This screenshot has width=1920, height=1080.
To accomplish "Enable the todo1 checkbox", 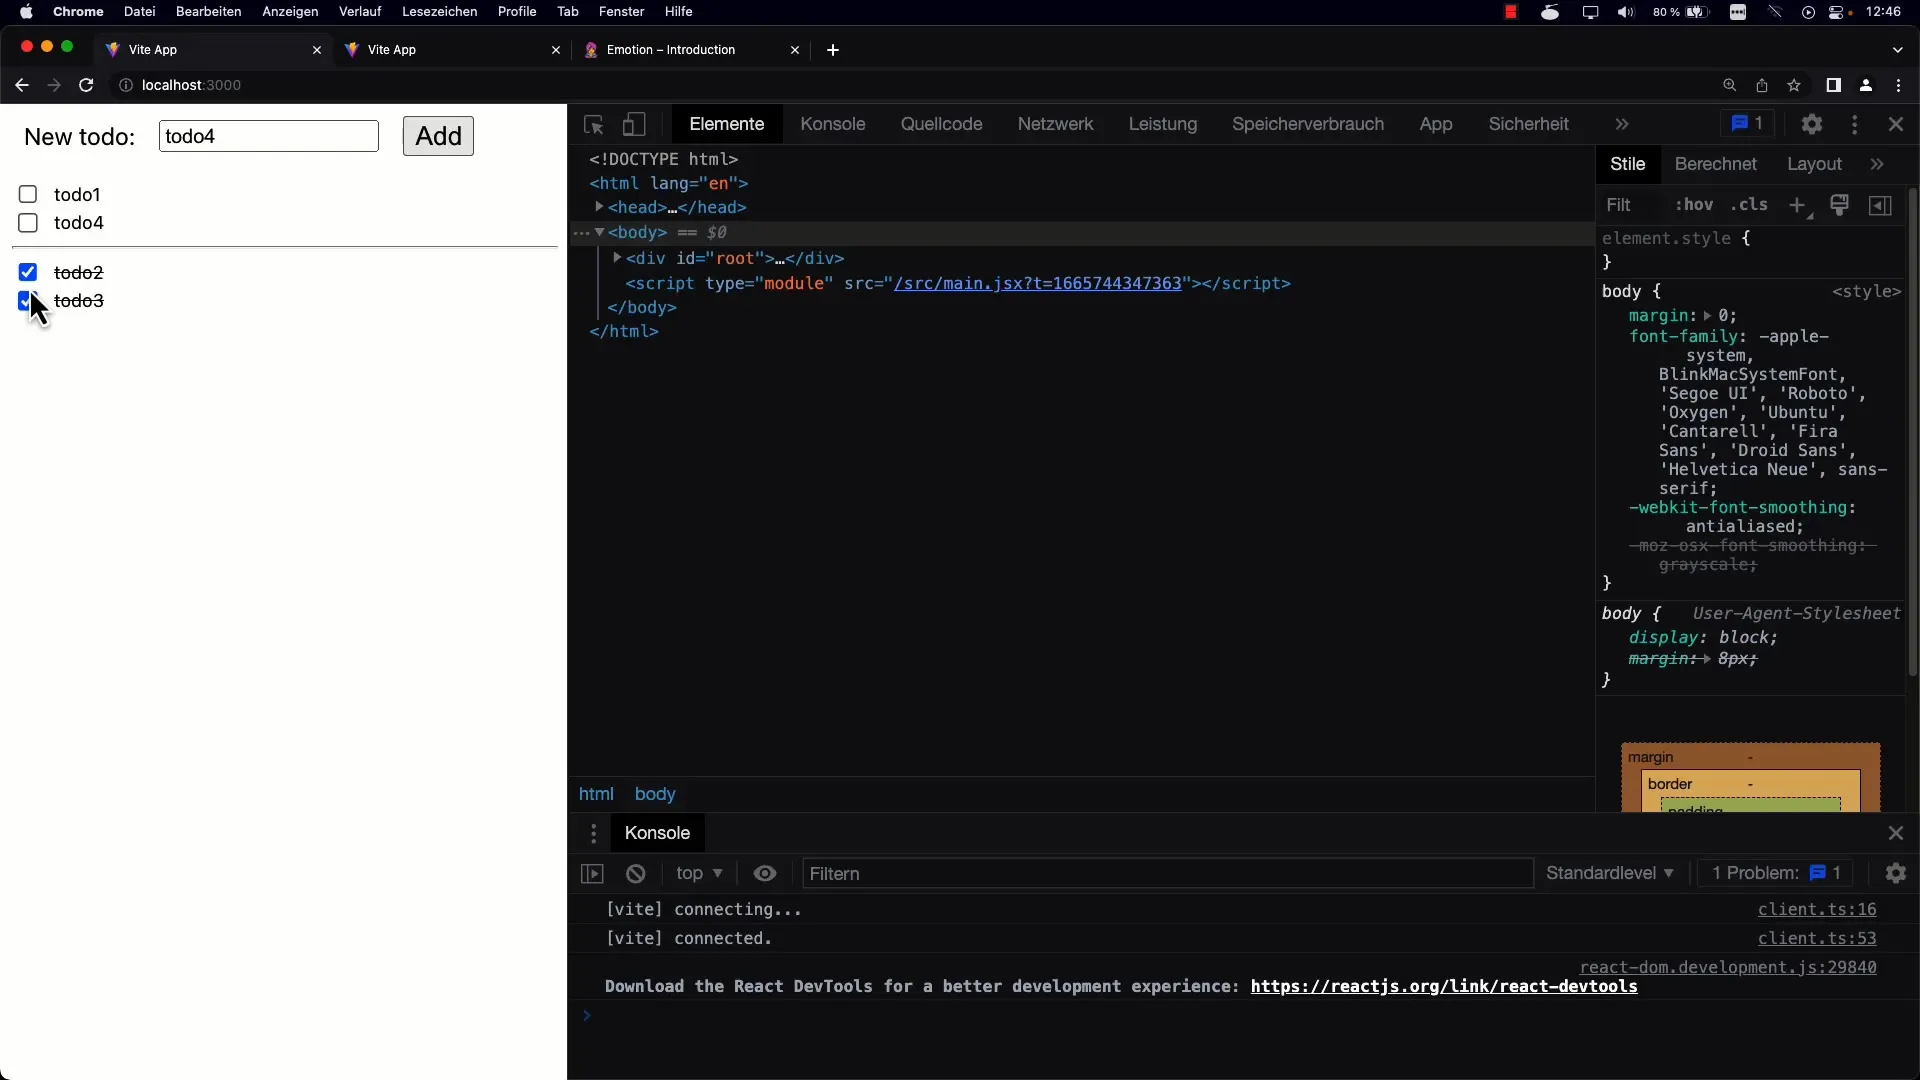I will [x=28, y=194].
